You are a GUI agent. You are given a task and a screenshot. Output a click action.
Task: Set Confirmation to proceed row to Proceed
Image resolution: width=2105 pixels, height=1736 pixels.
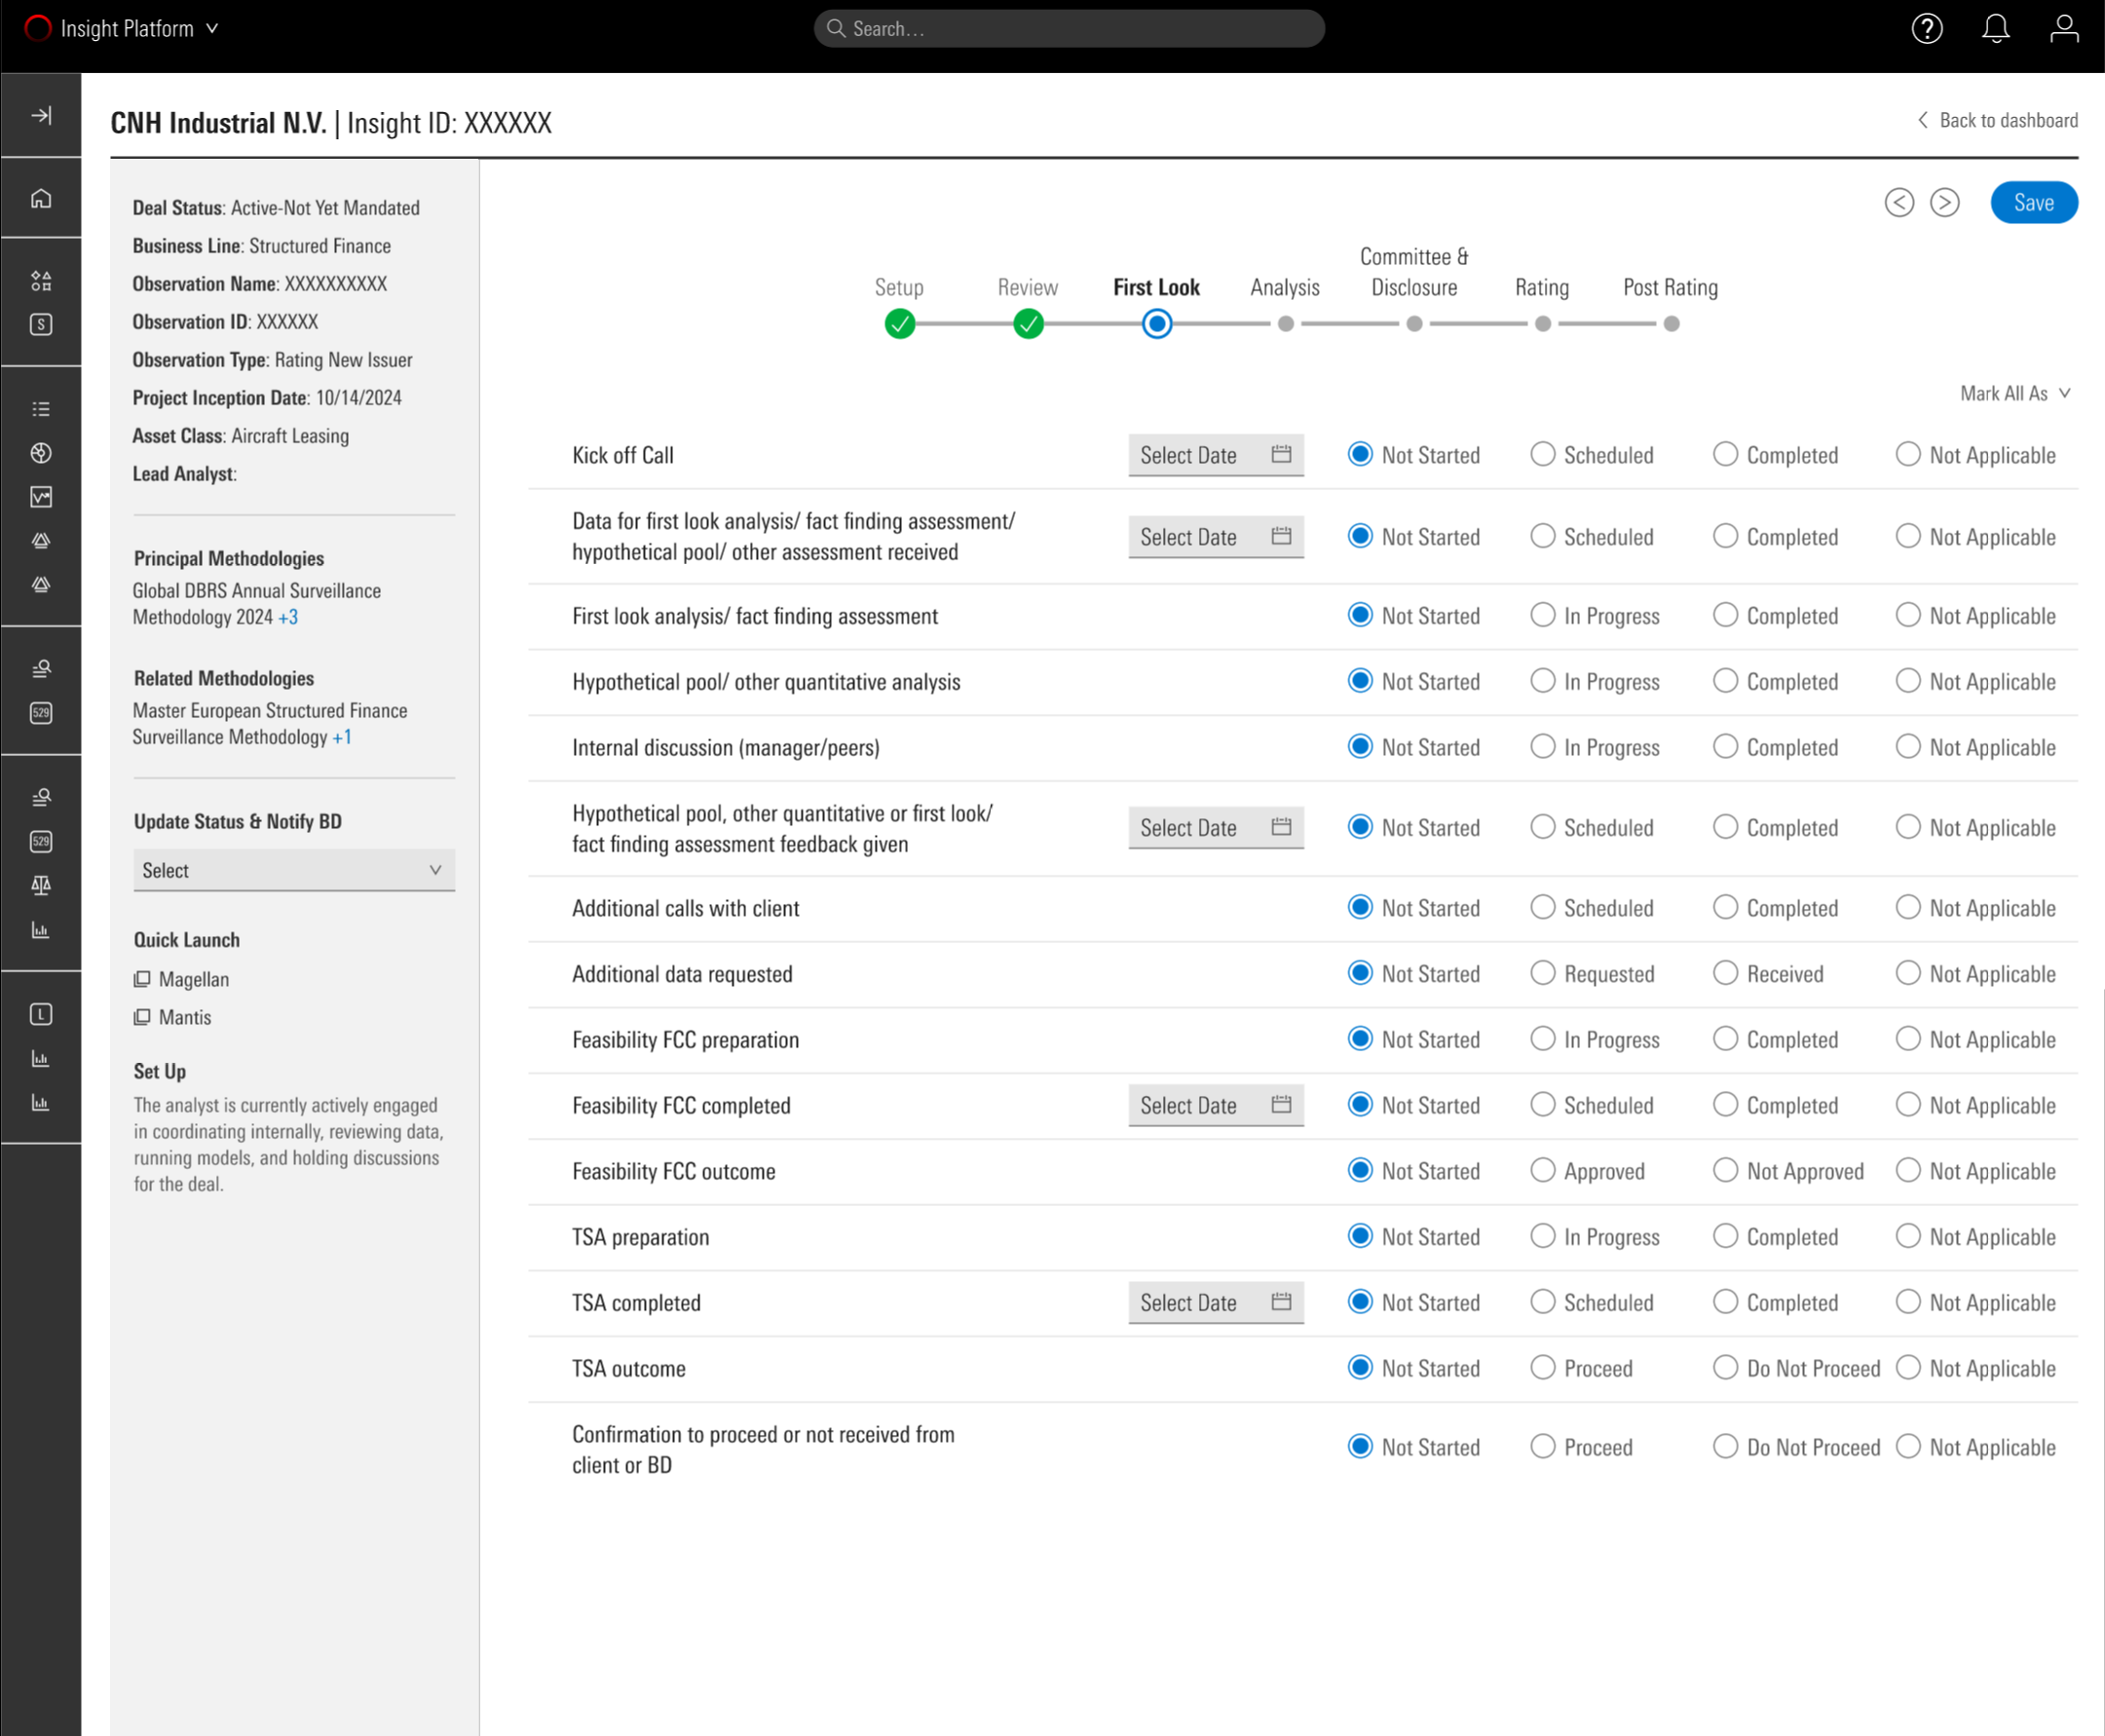tap(1542, 1446)
